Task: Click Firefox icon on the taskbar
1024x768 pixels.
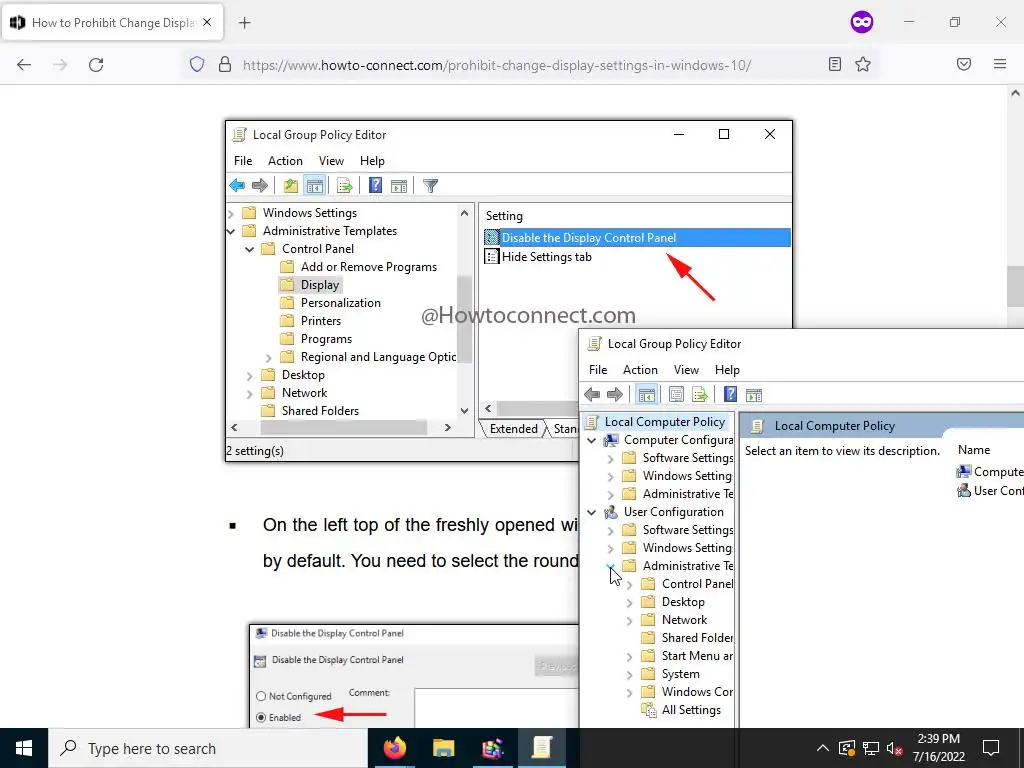Action: pos(394,748)
